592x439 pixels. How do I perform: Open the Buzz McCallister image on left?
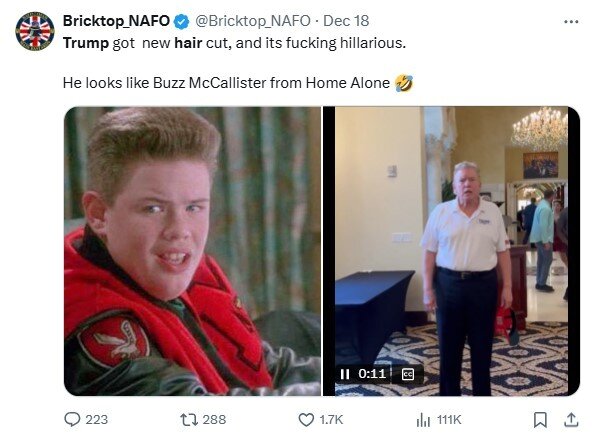click(x=192, y=251)
